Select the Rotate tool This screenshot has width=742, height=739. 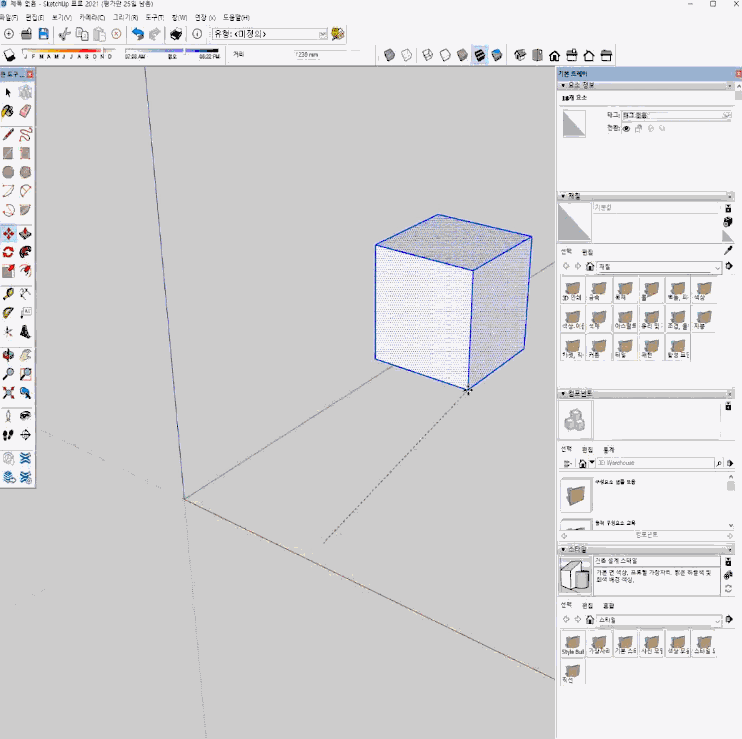8,252
